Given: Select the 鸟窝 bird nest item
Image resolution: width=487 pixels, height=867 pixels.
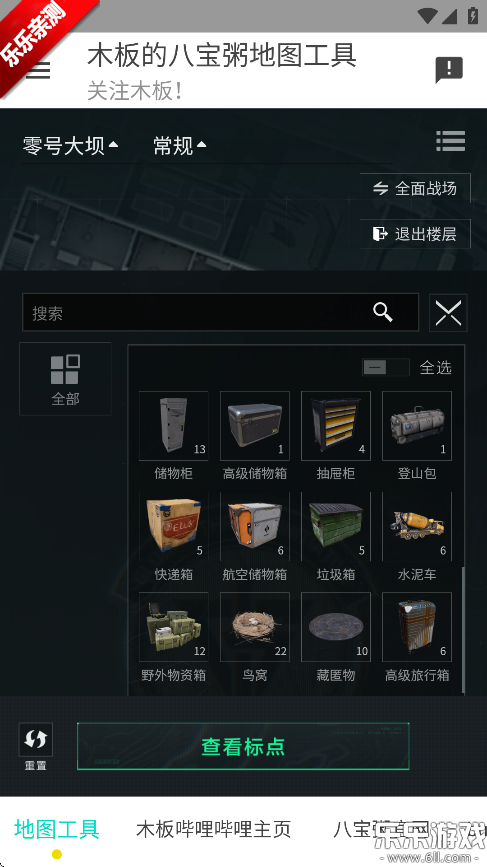Looking at the screenshot, I should tap(255, 638).
